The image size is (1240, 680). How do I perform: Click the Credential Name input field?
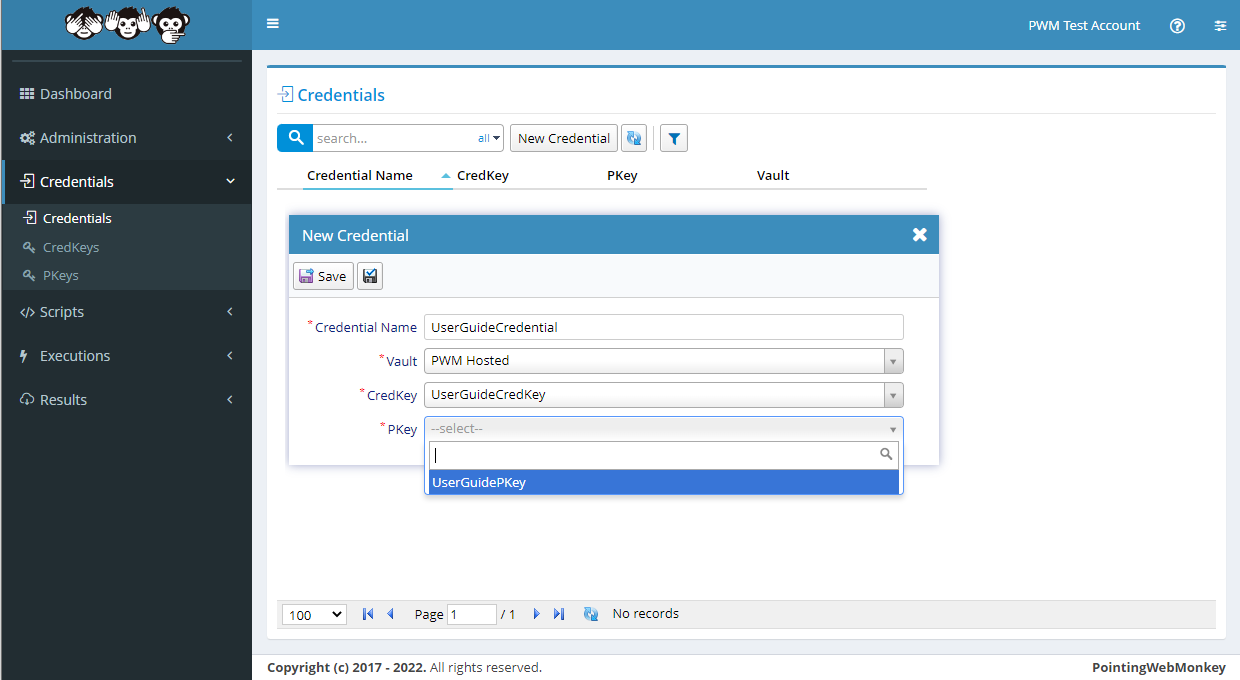[663, 327]
